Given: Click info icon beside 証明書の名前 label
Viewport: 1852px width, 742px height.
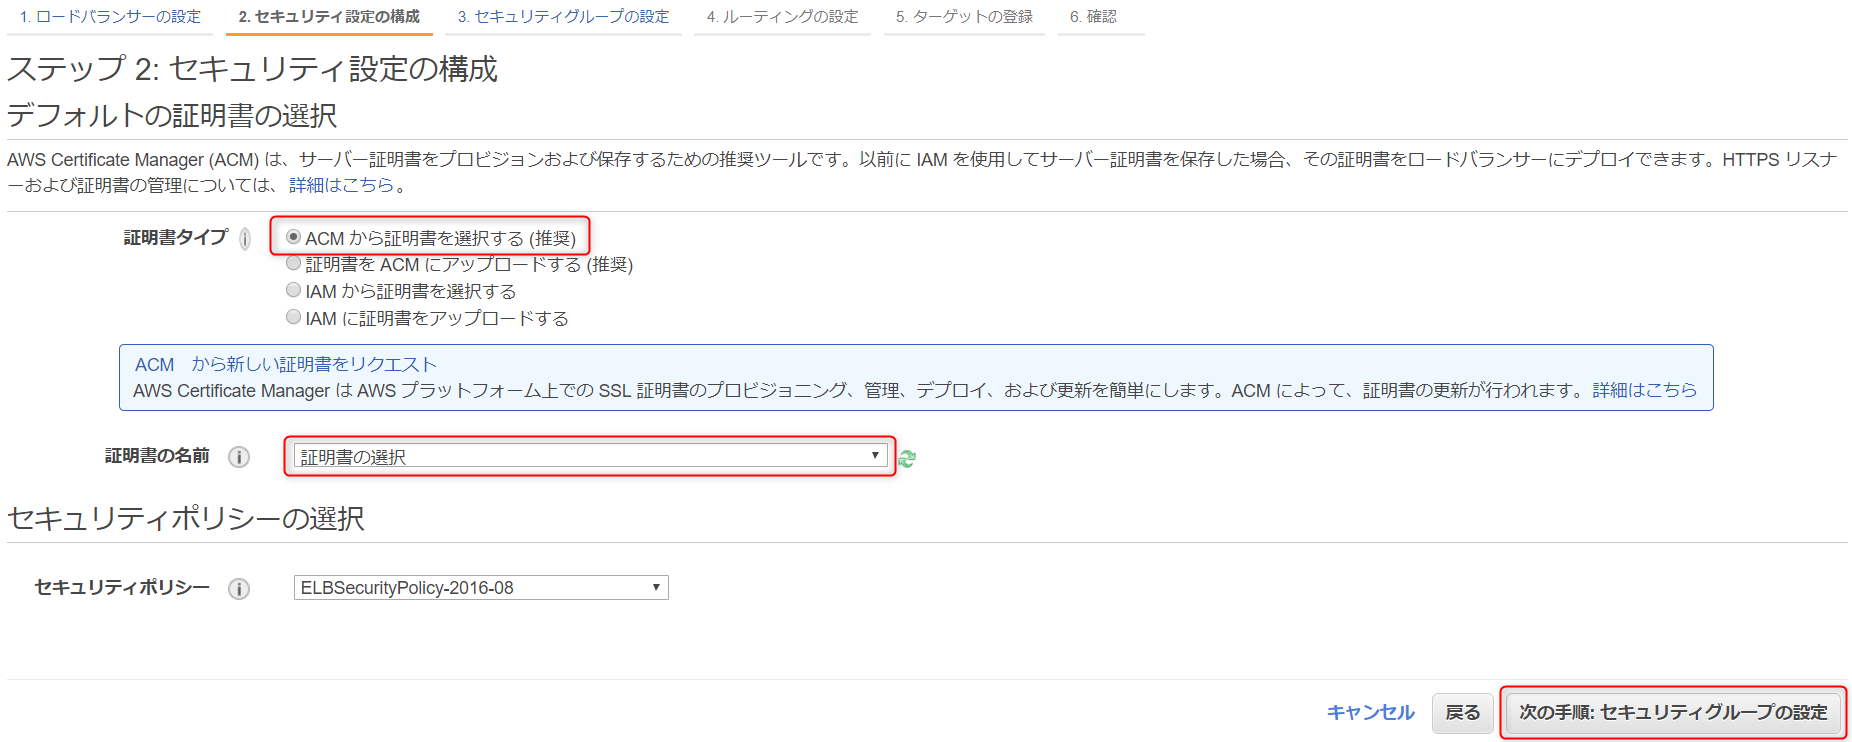Looking at the screenshot, I should tap(239, 457).
